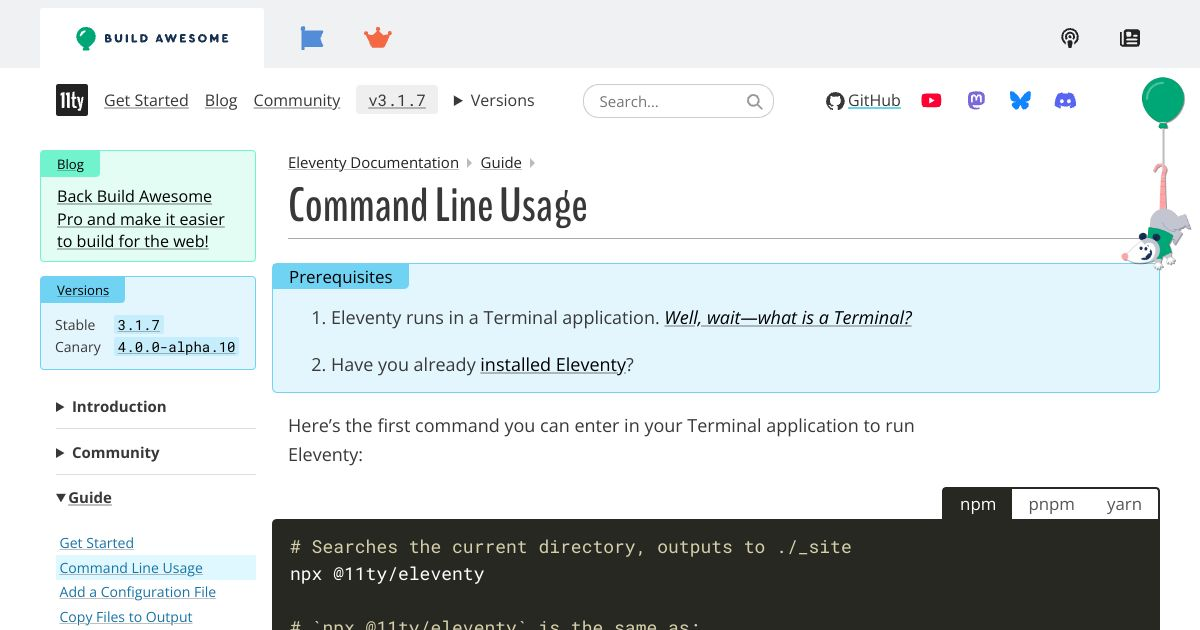This screenshot has height=630, width=1200.
Task: Open the Build Awesome balloon logo tab
Action: (x=152, y=38)
